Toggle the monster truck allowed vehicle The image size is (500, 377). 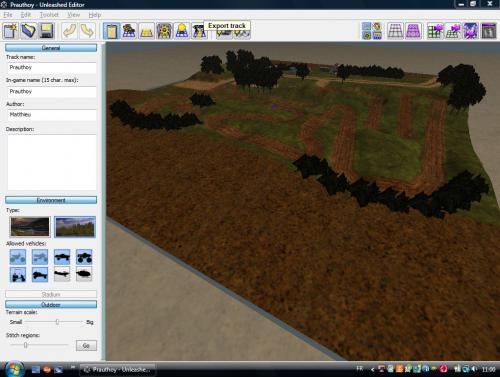point(84,257)
